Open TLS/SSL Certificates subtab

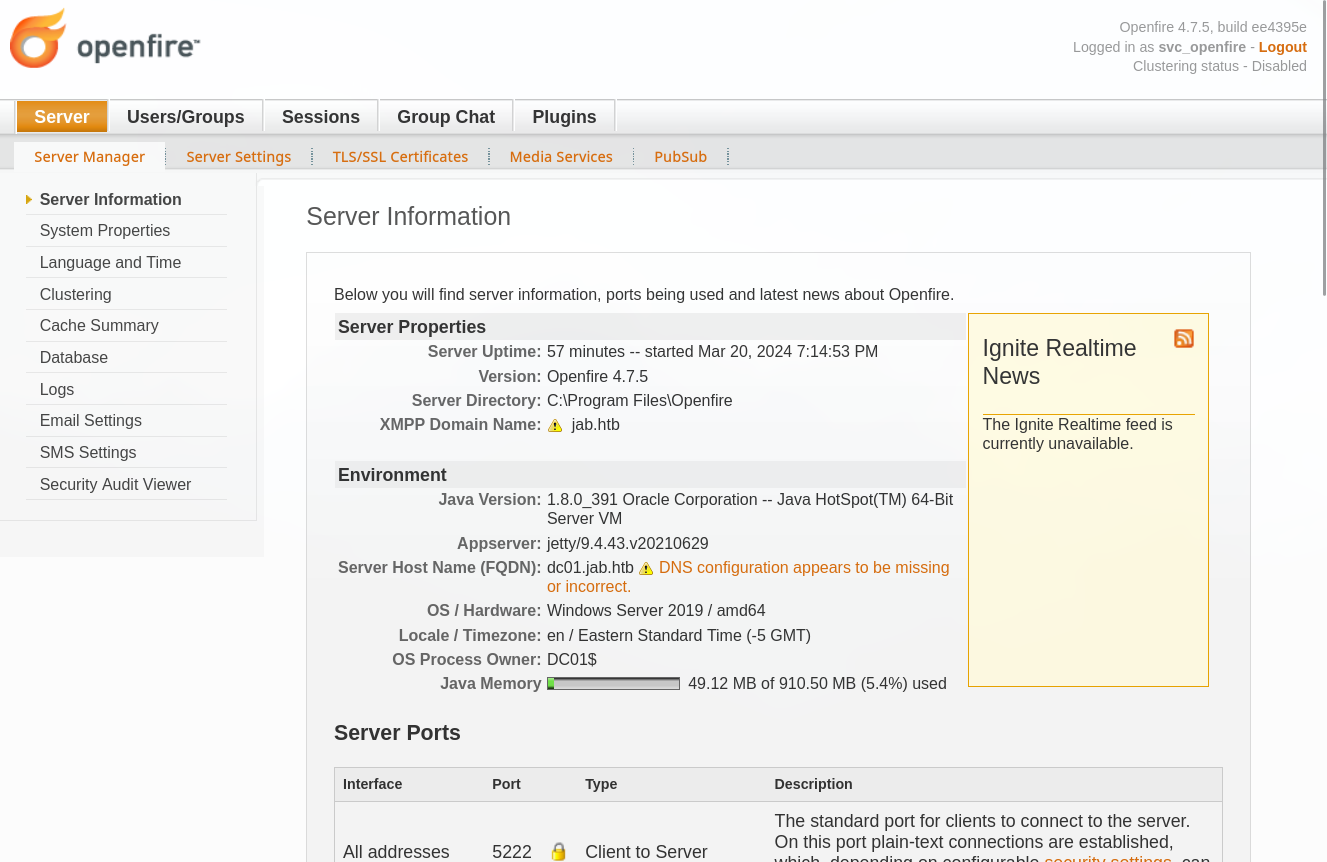[400, 157]
